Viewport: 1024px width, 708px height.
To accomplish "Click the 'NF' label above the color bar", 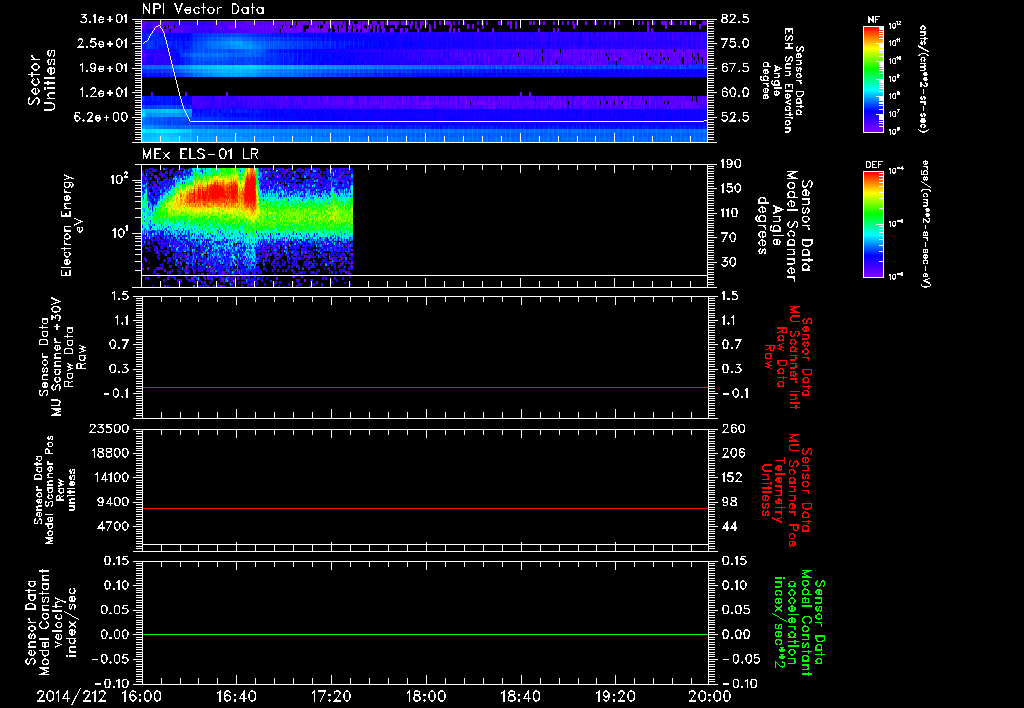I will [873, 20].
